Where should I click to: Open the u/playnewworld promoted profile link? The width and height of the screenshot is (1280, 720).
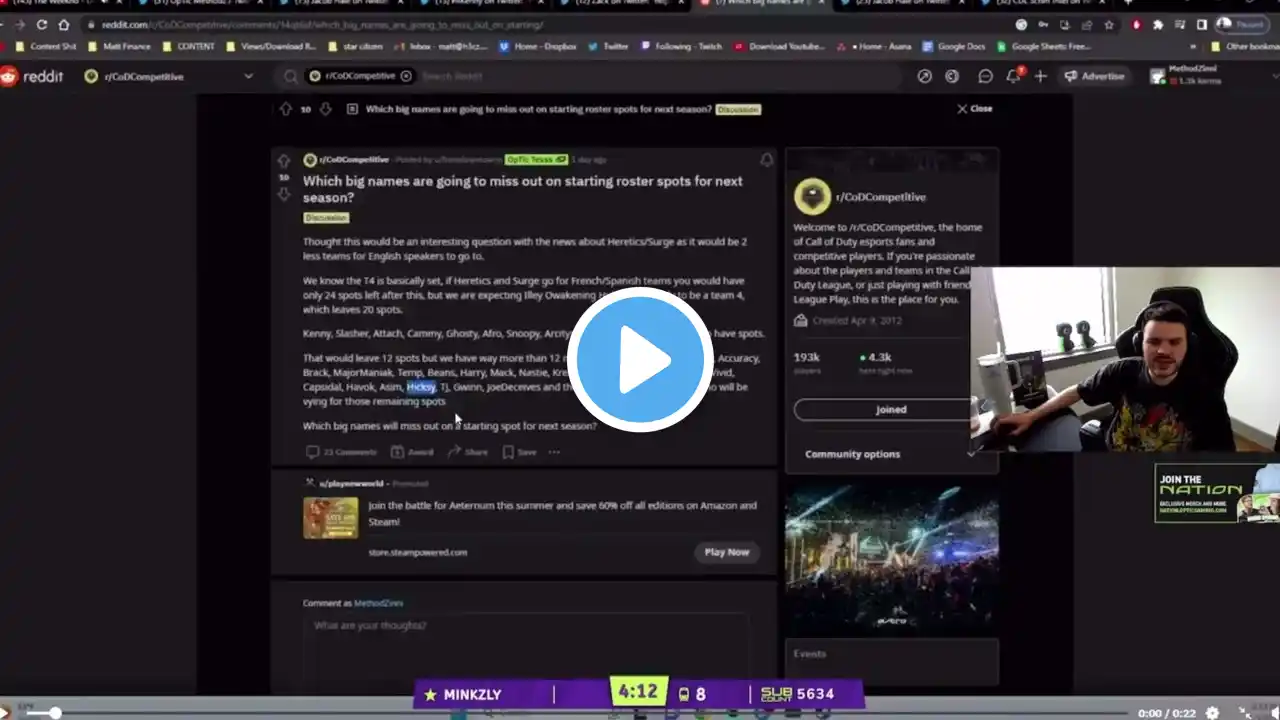click(x=351, y=483)
